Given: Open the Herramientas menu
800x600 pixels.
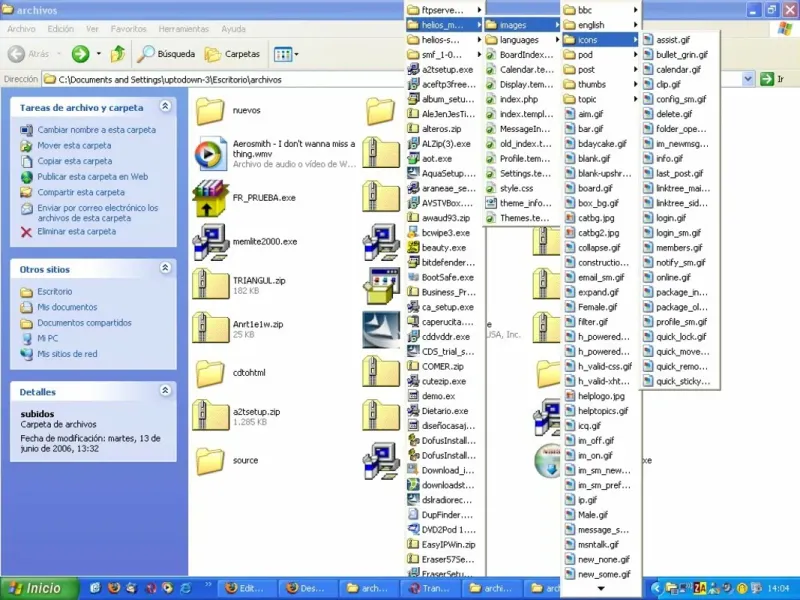Looking at the screenshot, I should [184, 29].
